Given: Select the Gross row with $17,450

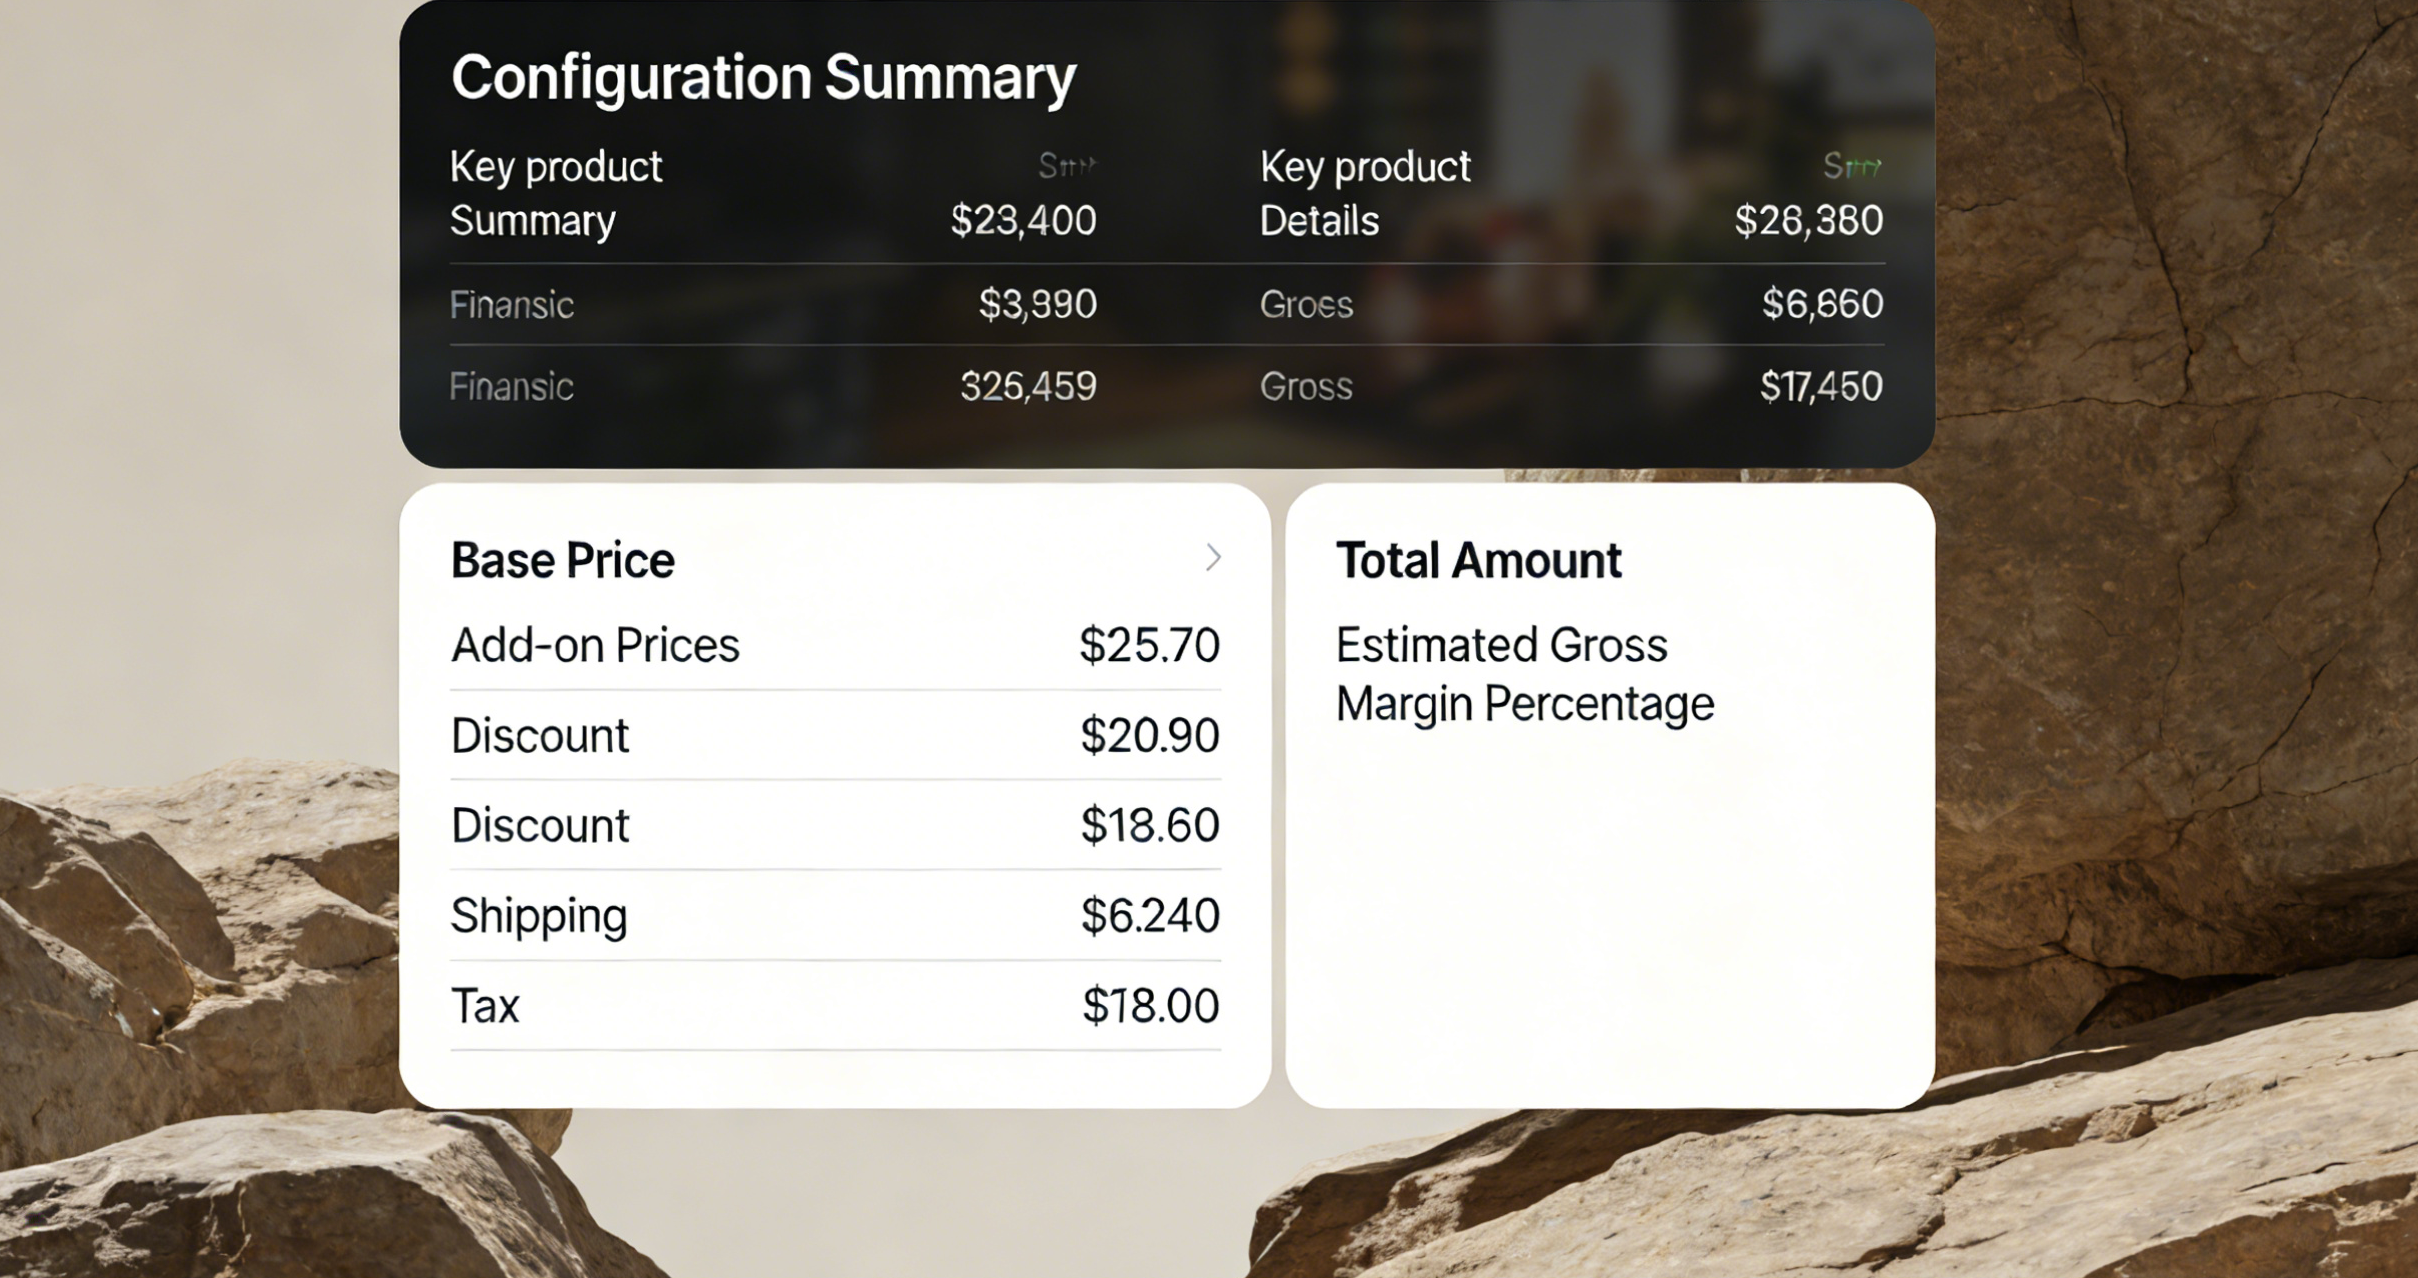Looking at the screenshot, I should pos(1570,386).
